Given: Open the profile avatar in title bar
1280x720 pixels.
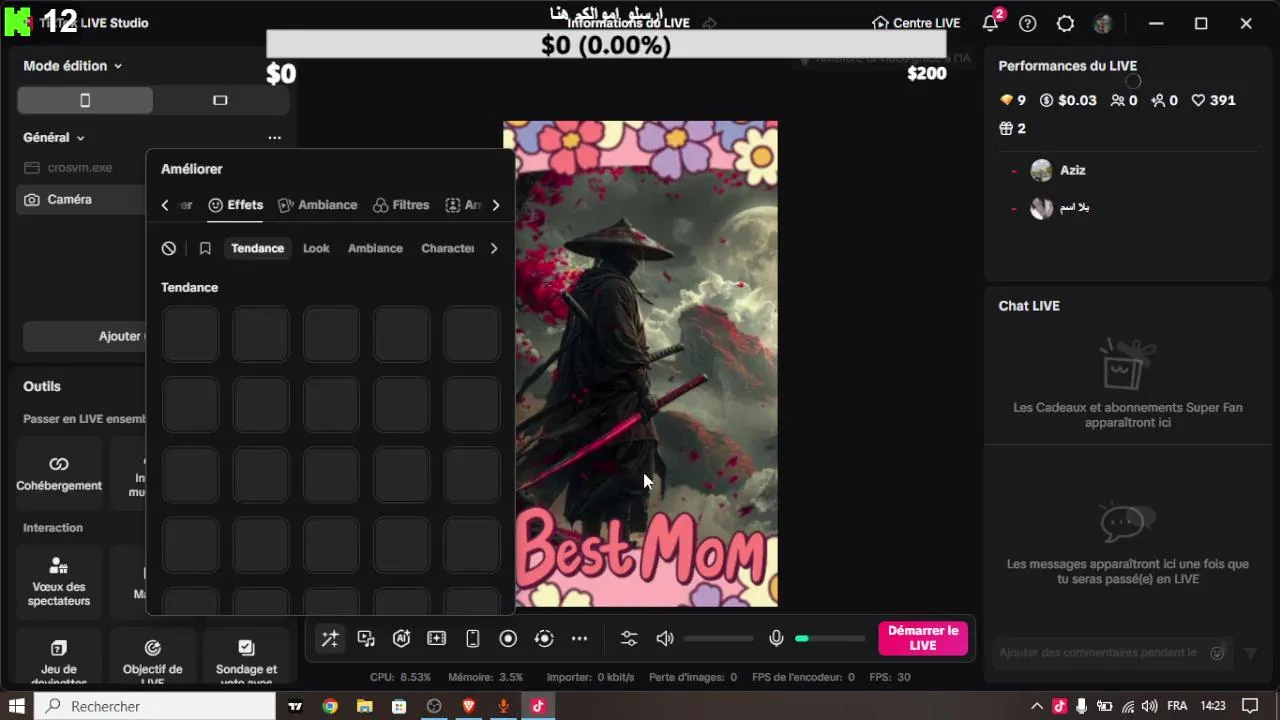Looking at the screenshot, I should 1103,23.
